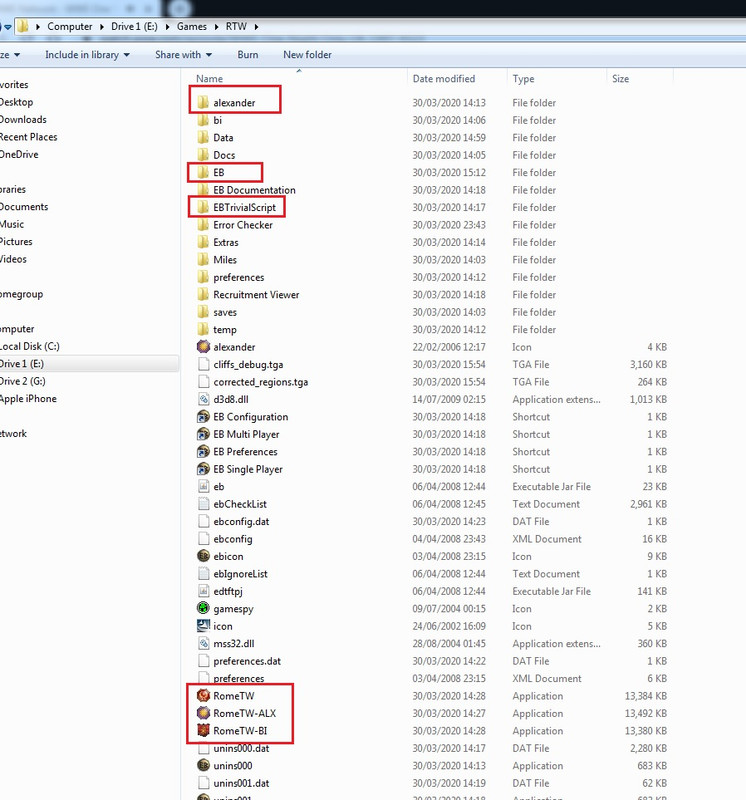Click the alexander application icon file

pyautogui.click(x=203, y=347)
